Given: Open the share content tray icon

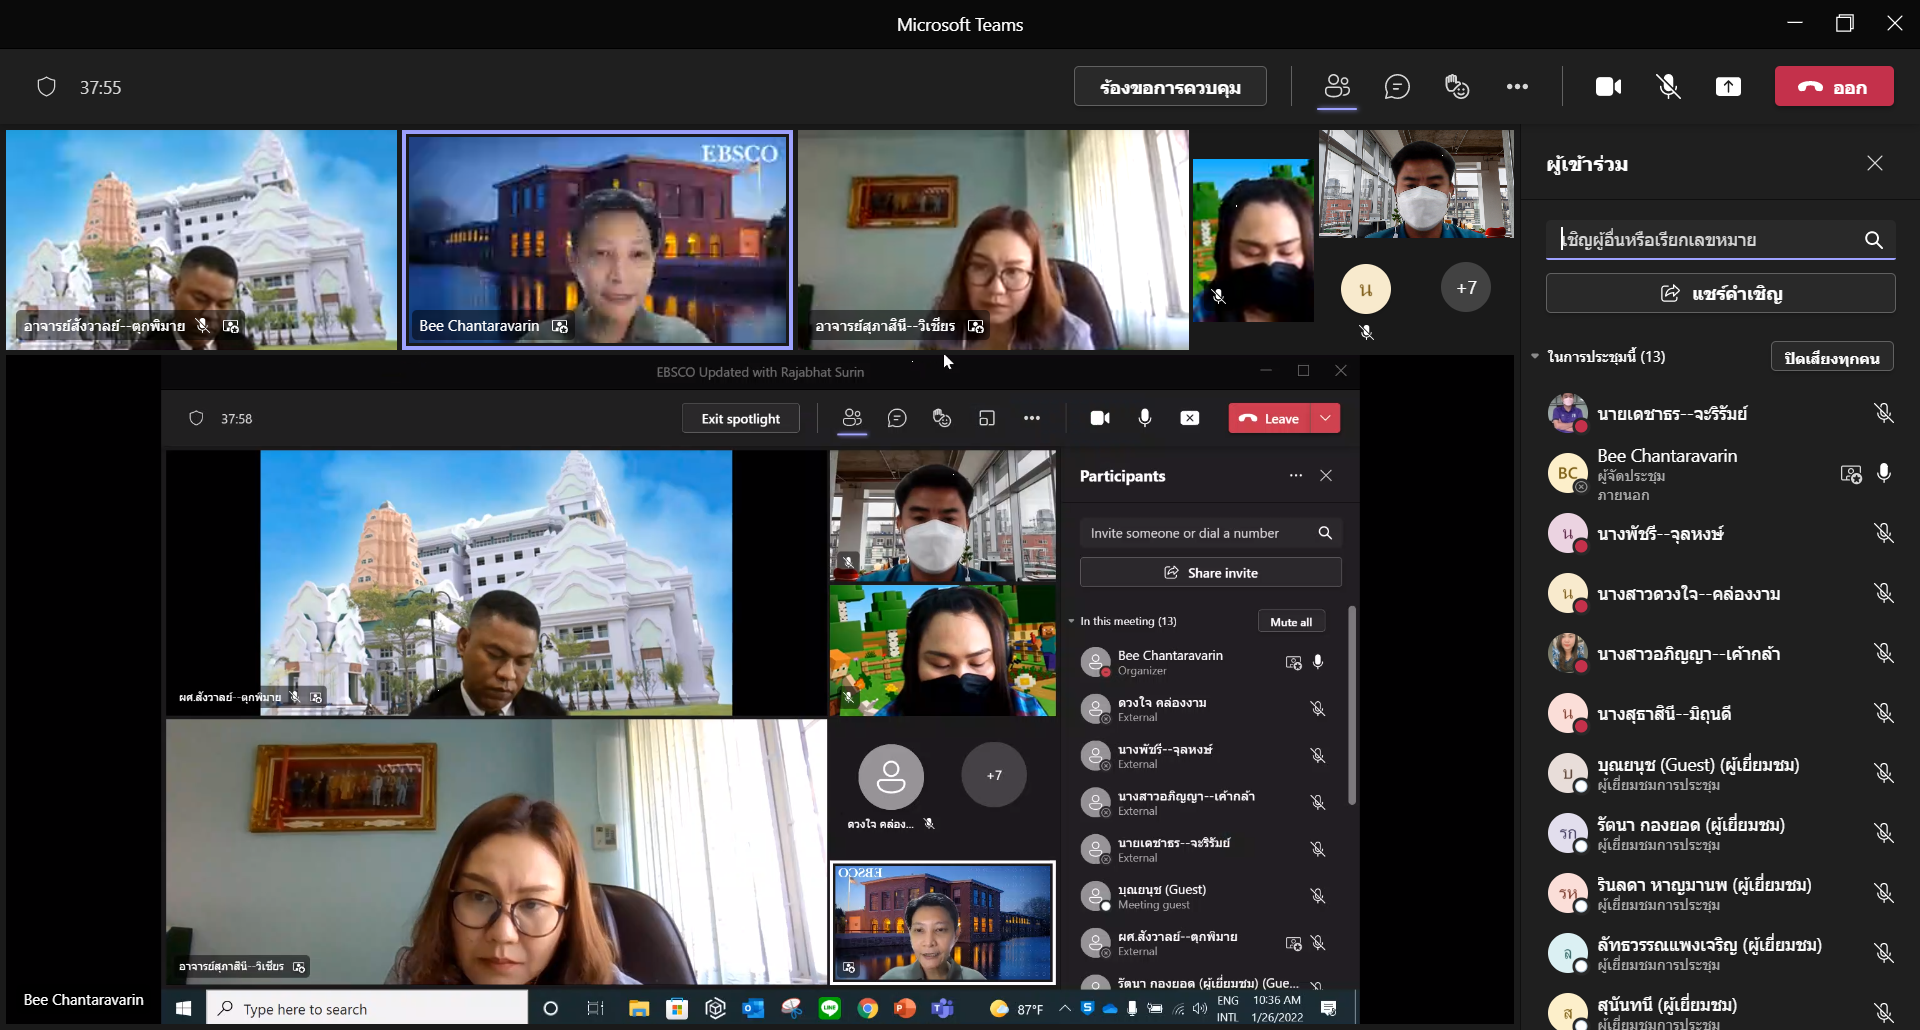Looking at the screenshot, I should click(x=1728, y=87).
